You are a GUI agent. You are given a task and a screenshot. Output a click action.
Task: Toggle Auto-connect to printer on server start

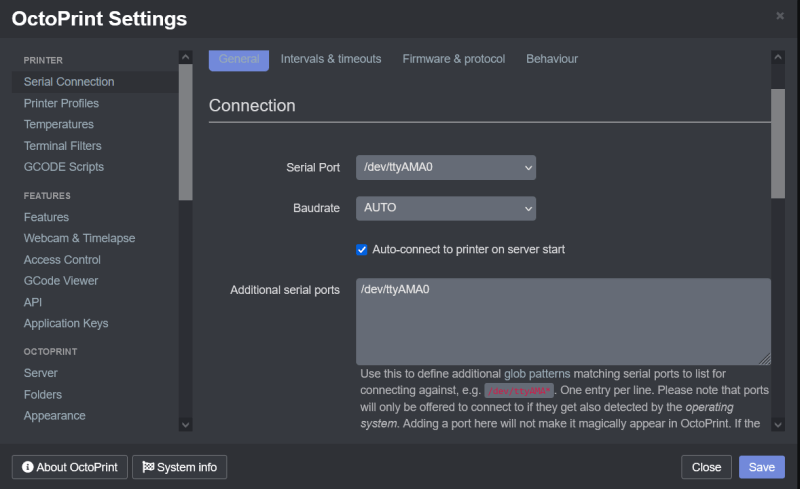(362, 250)
